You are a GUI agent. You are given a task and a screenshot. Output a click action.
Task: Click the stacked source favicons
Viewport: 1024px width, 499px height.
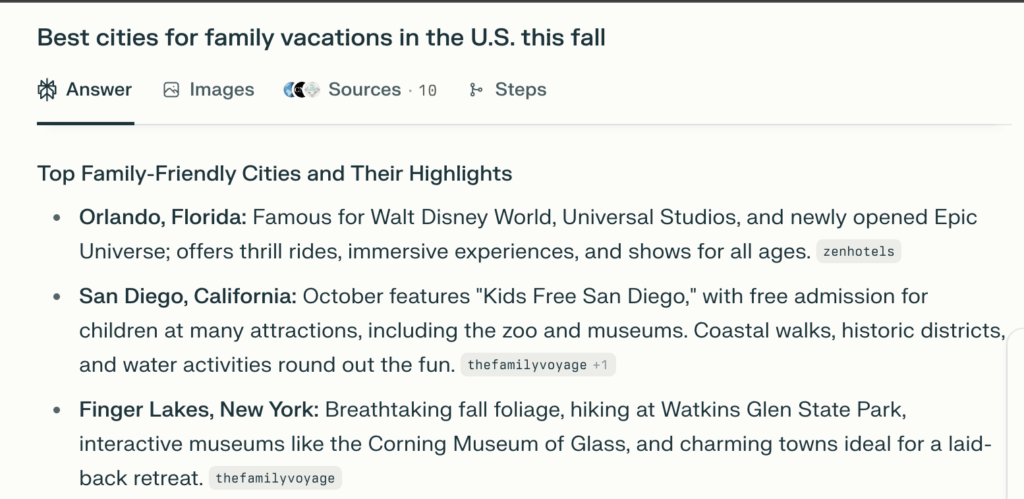[301, 90]
